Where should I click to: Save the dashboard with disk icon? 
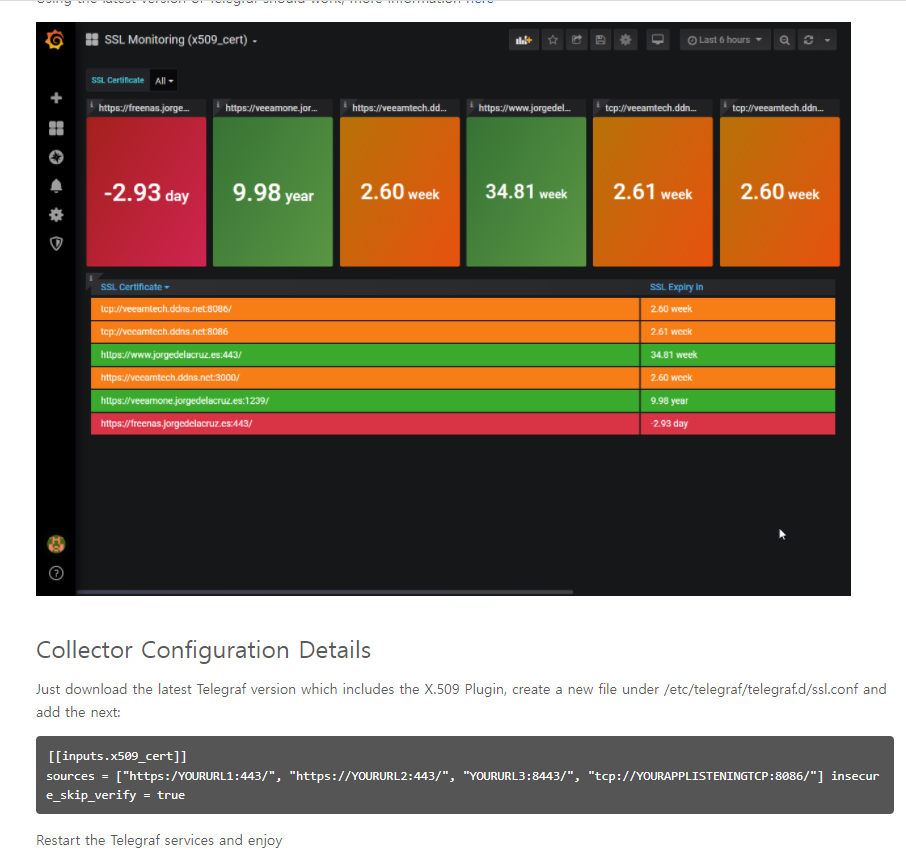(601, 40)
